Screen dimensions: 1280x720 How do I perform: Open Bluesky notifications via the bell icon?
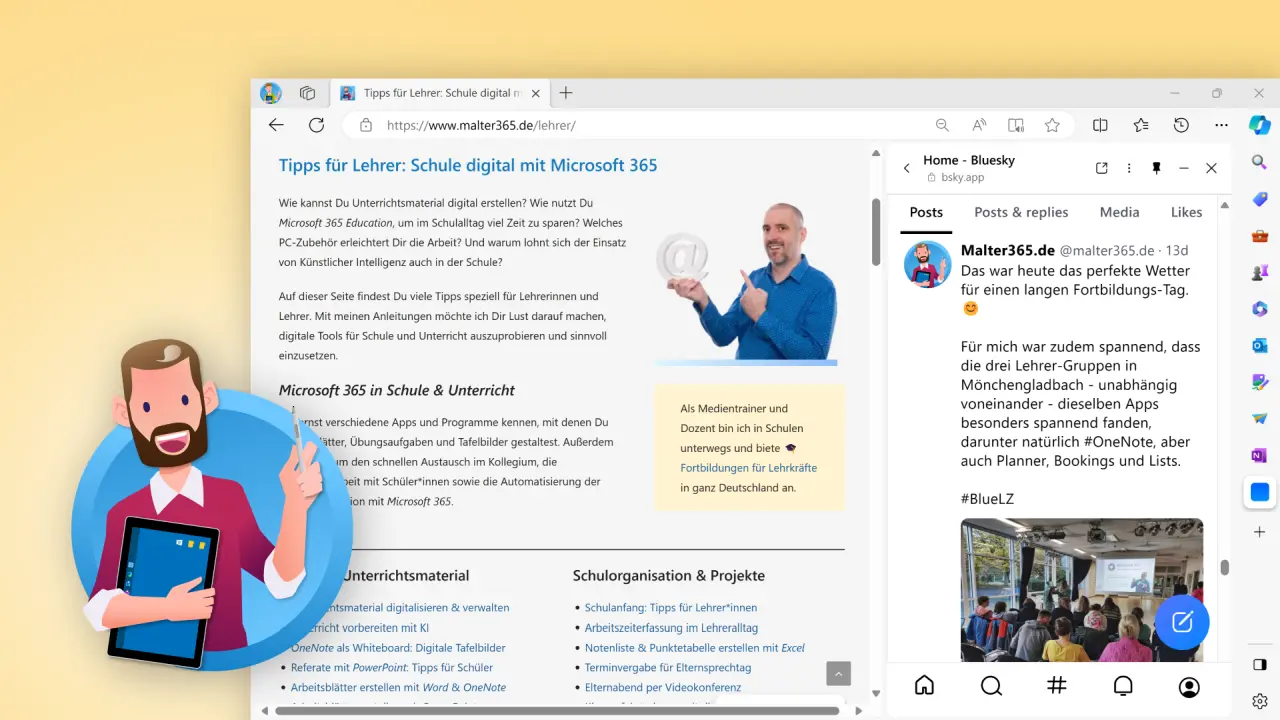pyautogui.click(x=1123, y=686)
